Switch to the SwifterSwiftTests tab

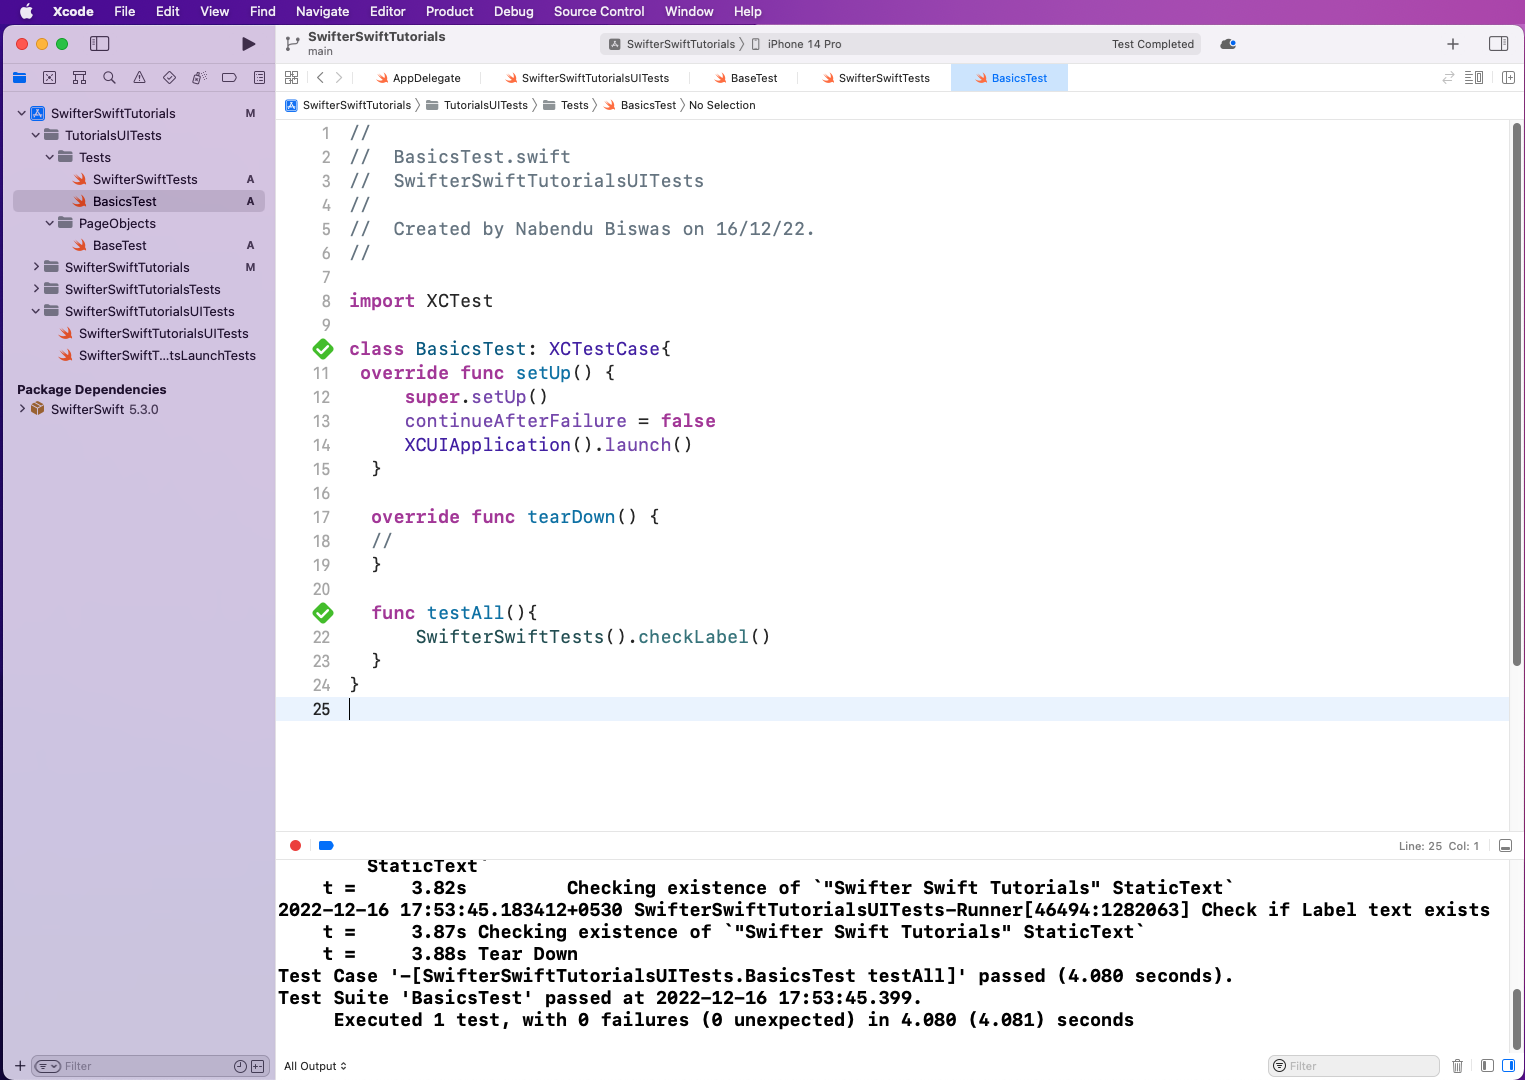[x=876, y=78]
